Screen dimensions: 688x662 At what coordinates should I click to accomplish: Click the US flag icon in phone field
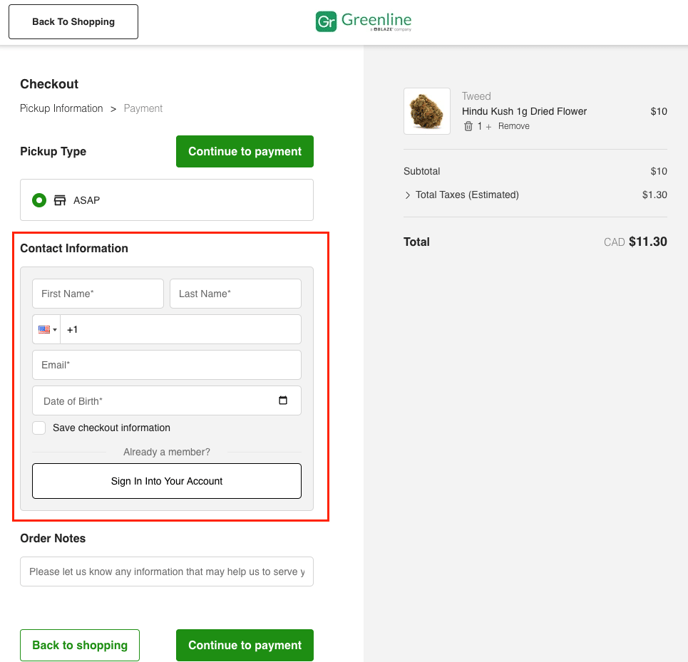pos(44,329)
